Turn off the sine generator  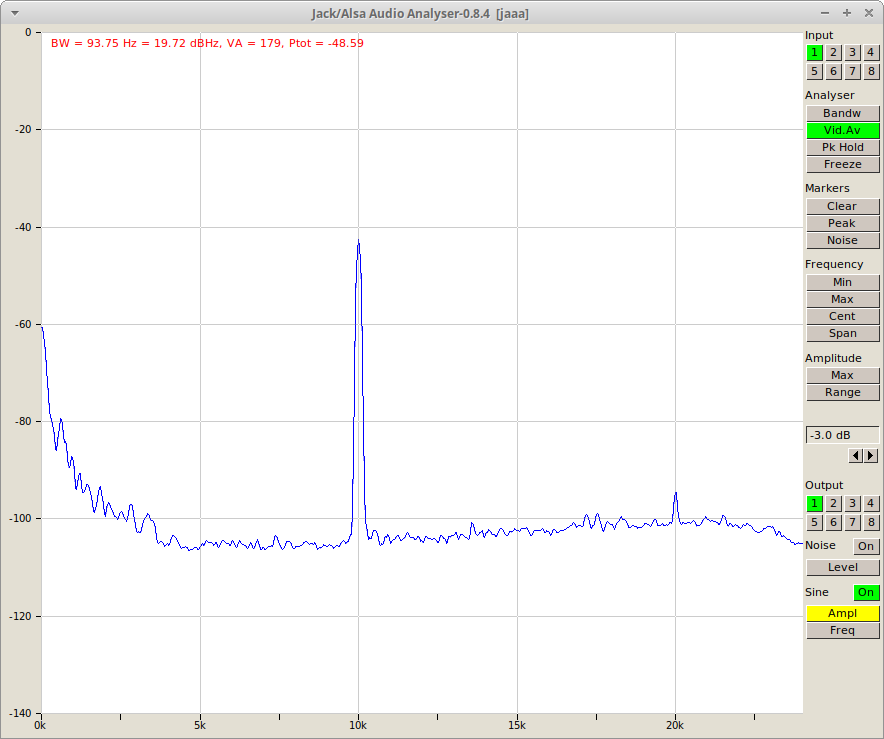866,592
